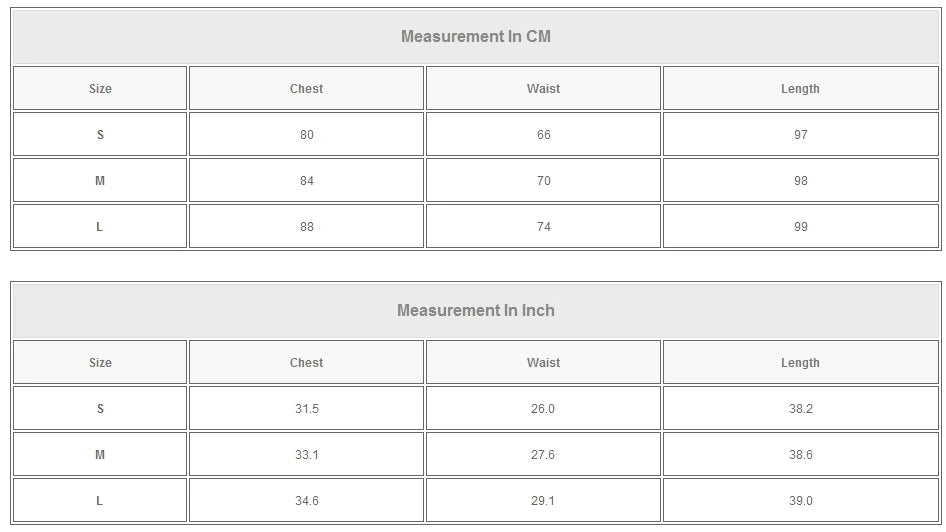The height and width of the screenshot is (532, 946).
Task: Click the 27.6 inch waist cell
Action: [x=543, y=455]
